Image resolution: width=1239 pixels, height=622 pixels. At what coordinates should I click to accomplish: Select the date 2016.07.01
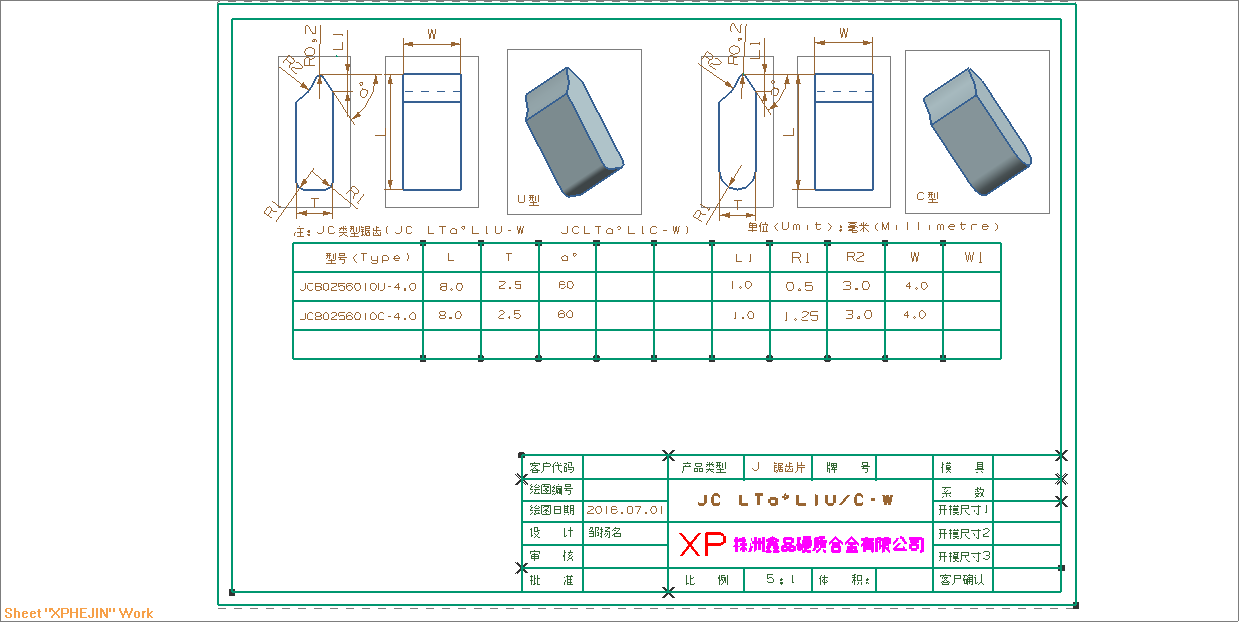[625, 510]
